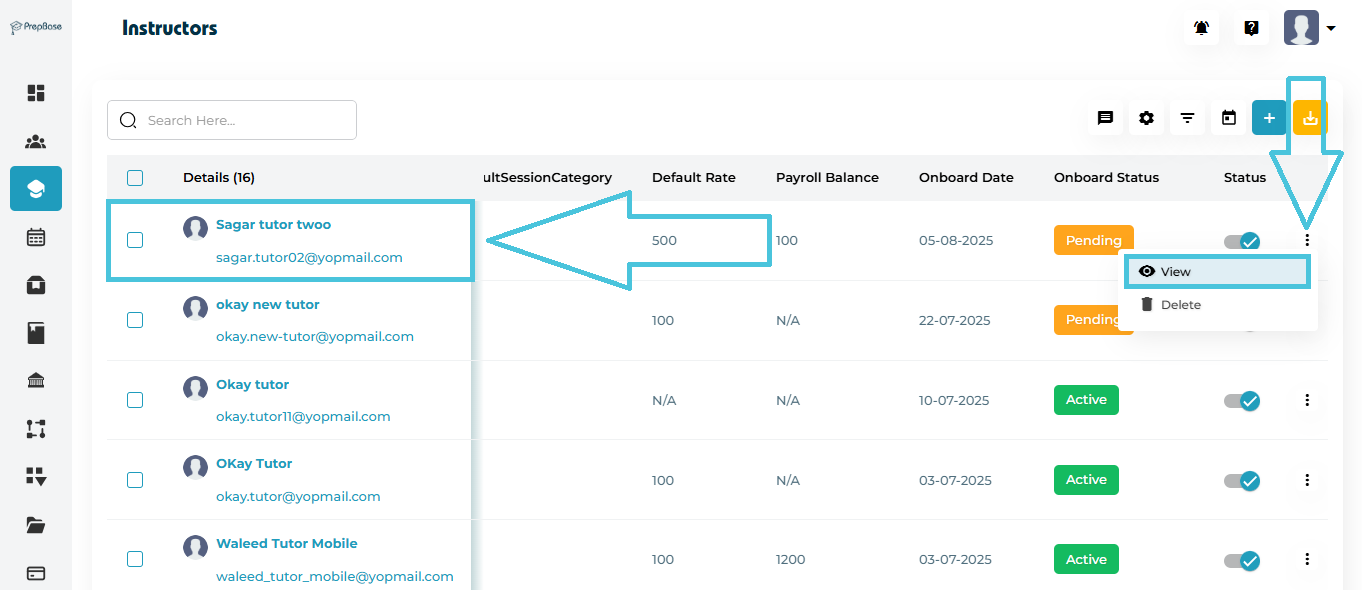Click the help question mark icon
Image resolution: width=1362 pixels, height=590 pixels.
click(x=1251, y=28)
